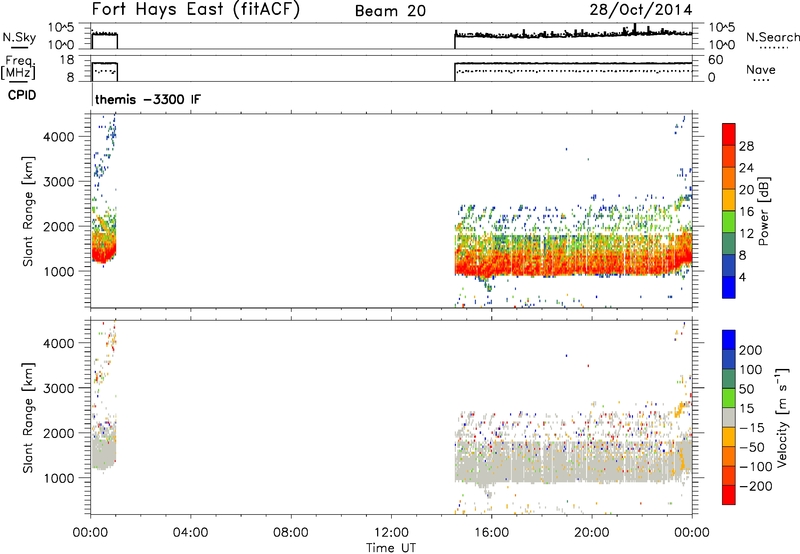Click the "-50" velocity colorbar tick
The height and width of the screenshot is (554, 800).
click(x=752, y=447)
